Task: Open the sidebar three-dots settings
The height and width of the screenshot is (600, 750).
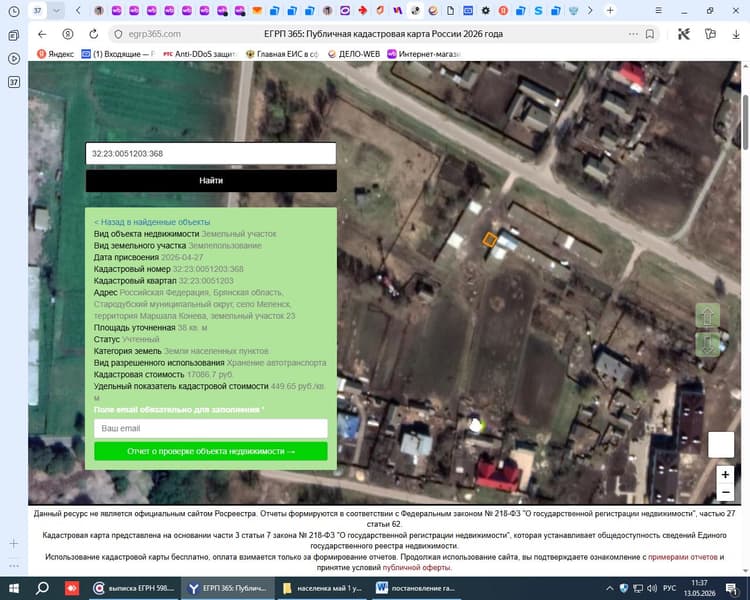Action: coord(14,566)
